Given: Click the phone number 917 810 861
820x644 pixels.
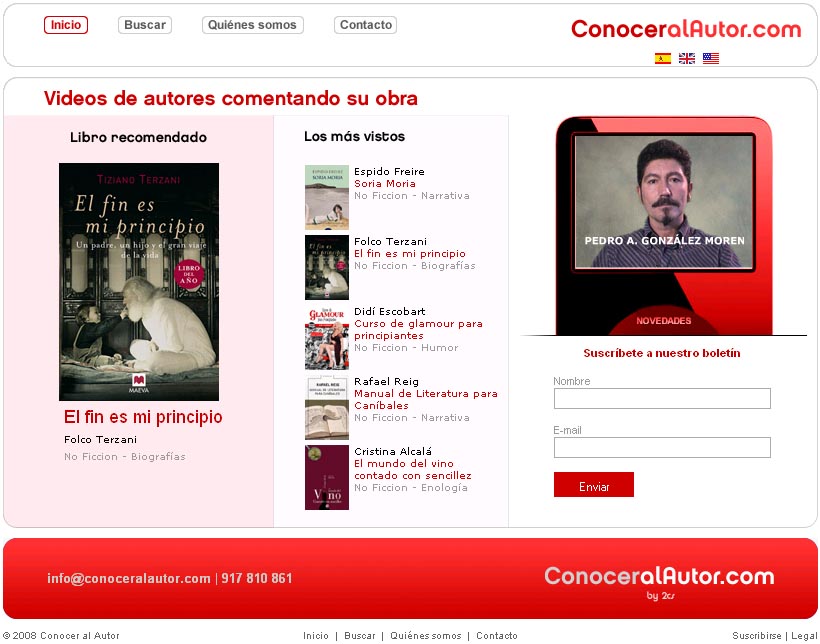Looking at the screenshot, I should (257, 579).
